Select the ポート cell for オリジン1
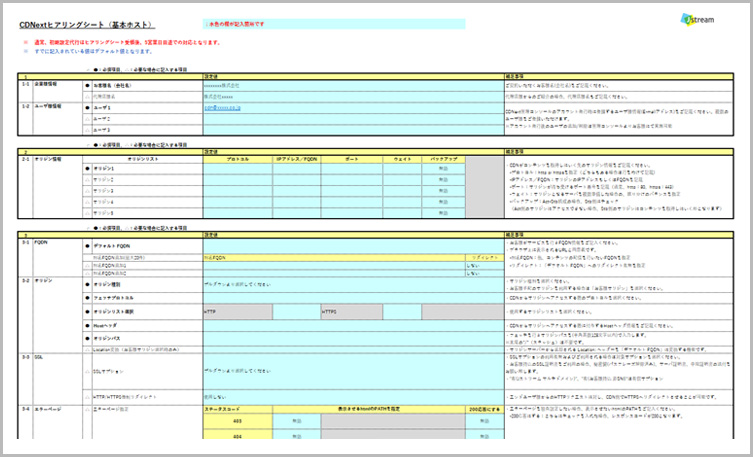The width and height of the screenshot is (753, 457). click(352, 169)
